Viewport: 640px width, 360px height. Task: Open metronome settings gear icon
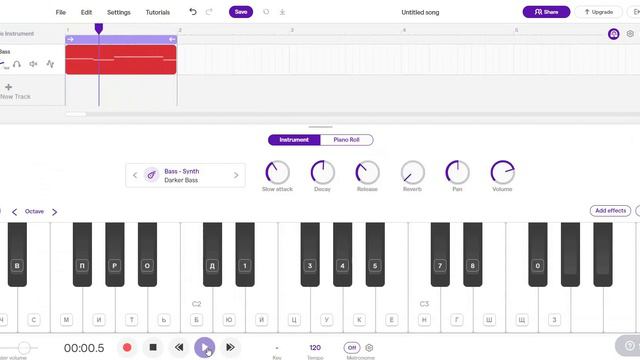(x=369, y=348)
